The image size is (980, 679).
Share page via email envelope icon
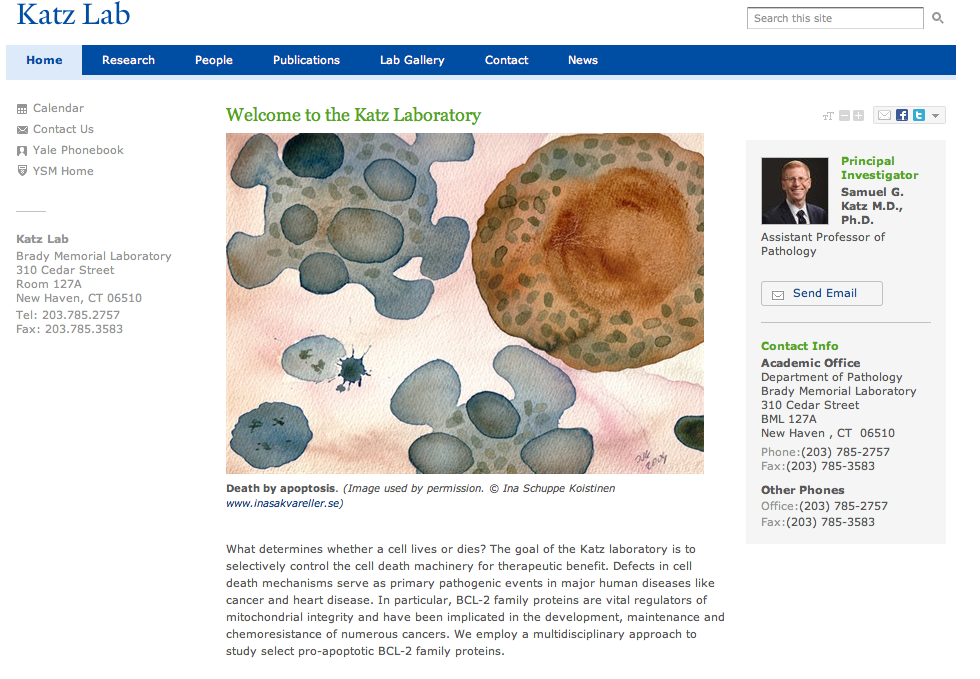click(884, 115)
